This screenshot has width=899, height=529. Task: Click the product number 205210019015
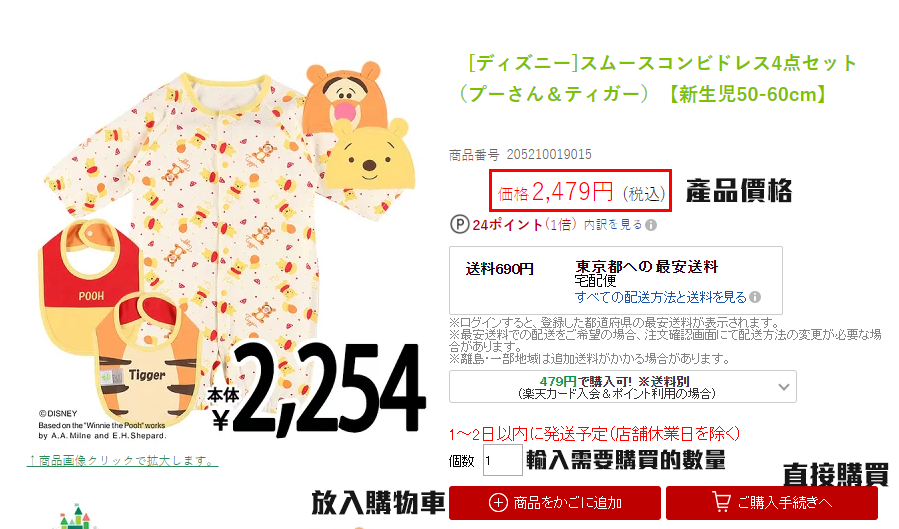(549, 154)
